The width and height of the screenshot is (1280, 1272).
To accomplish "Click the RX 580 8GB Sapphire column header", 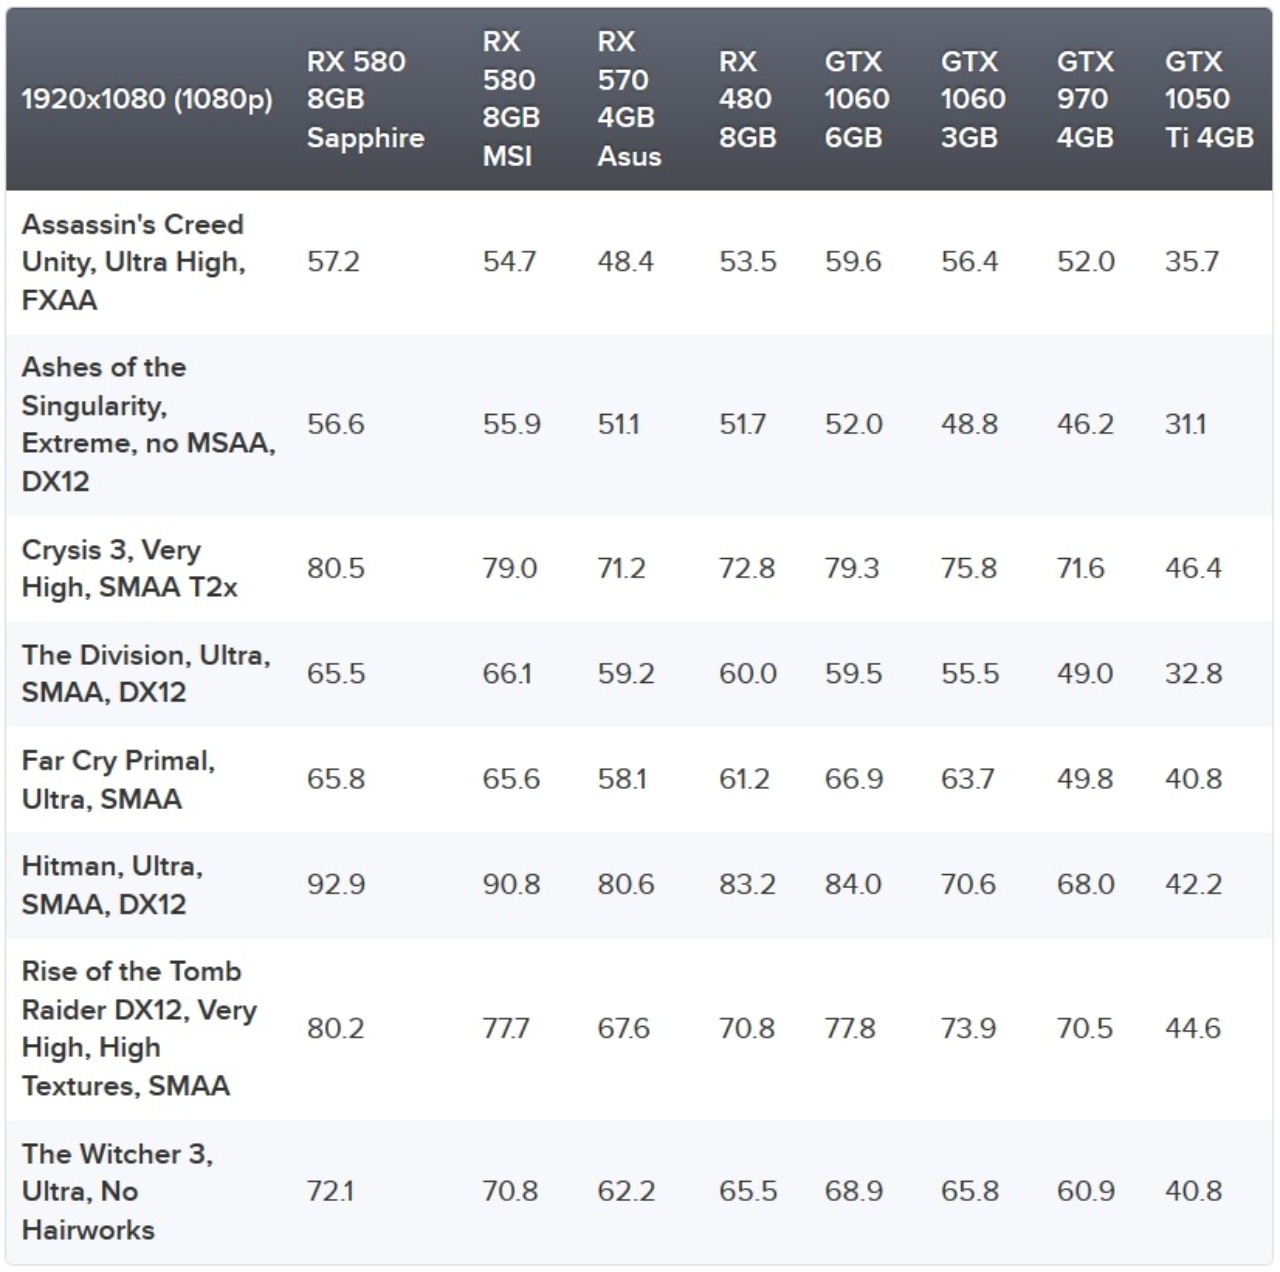I will coord(365,99).
